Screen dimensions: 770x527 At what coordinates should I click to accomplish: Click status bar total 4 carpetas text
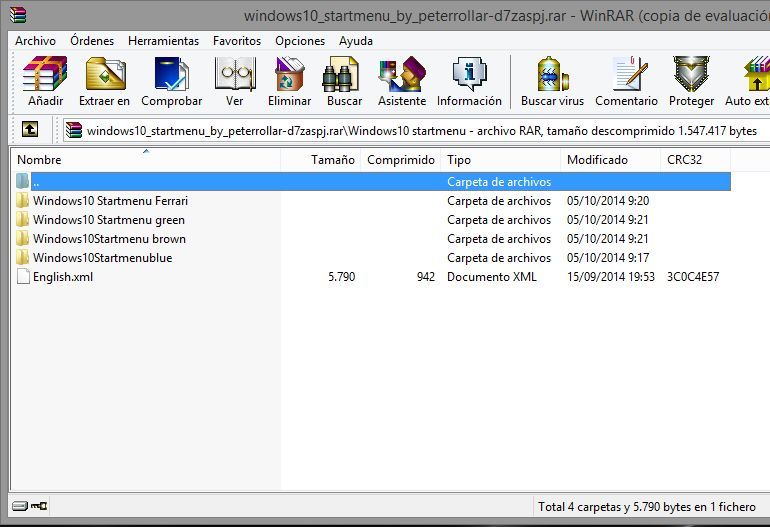[x=647, y=507]
